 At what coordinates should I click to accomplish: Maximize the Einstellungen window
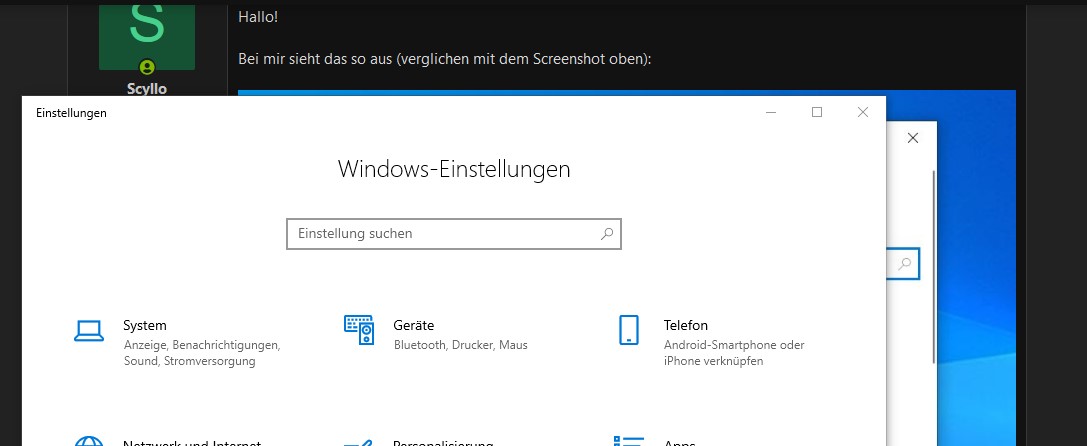point(817,112)
